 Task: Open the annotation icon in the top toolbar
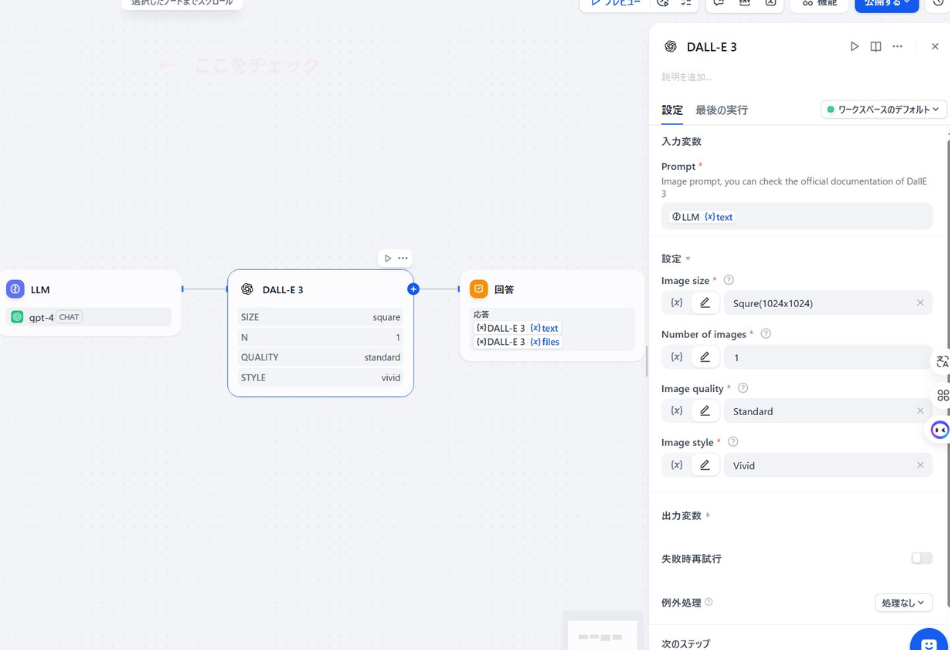pos(718,5)
